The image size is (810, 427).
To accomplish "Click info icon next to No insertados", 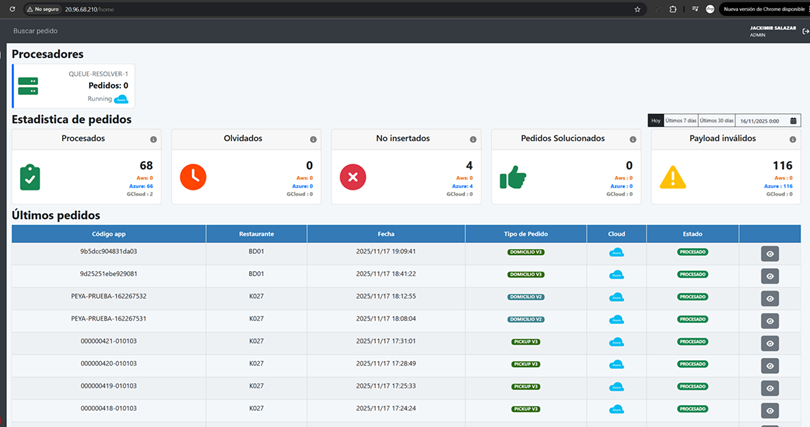I will pyautogui.click(x=473, y=139).
